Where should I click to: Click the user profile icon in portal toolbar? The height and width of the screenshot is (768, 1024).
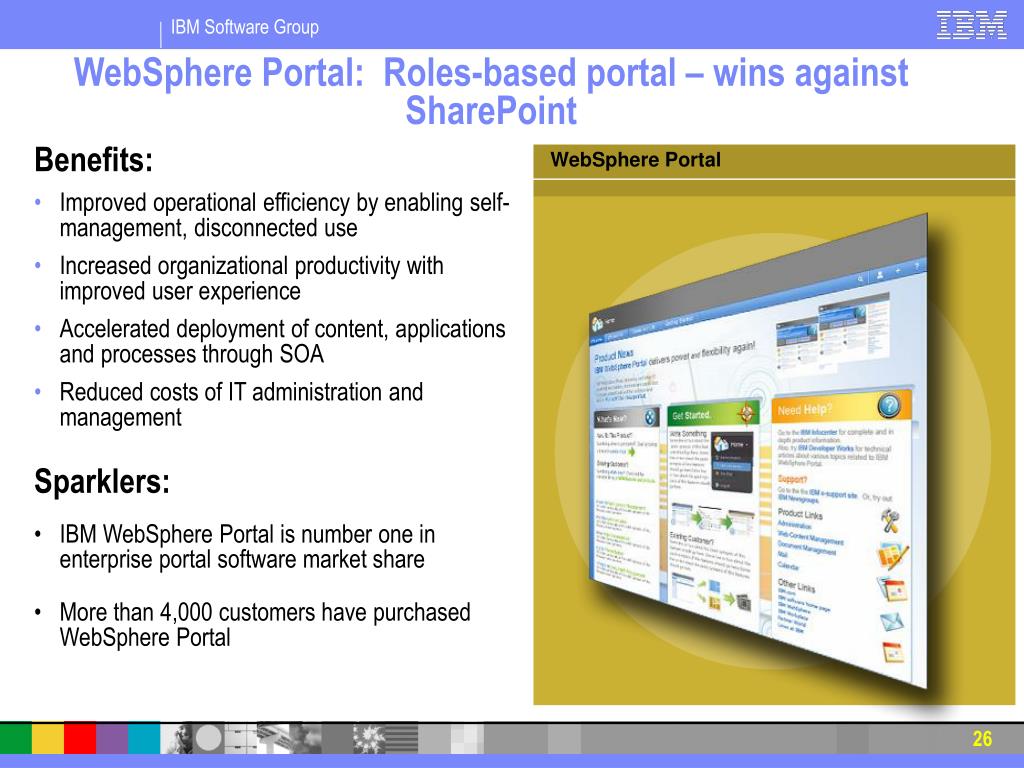click(880, 274)
